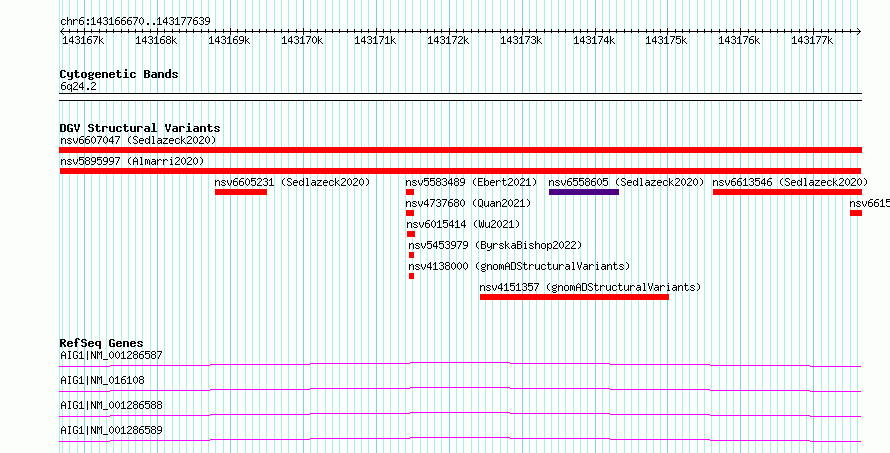890x453 pixels.
Task: Click the RefSeq Genes track heading
Action: click(101, 343)
